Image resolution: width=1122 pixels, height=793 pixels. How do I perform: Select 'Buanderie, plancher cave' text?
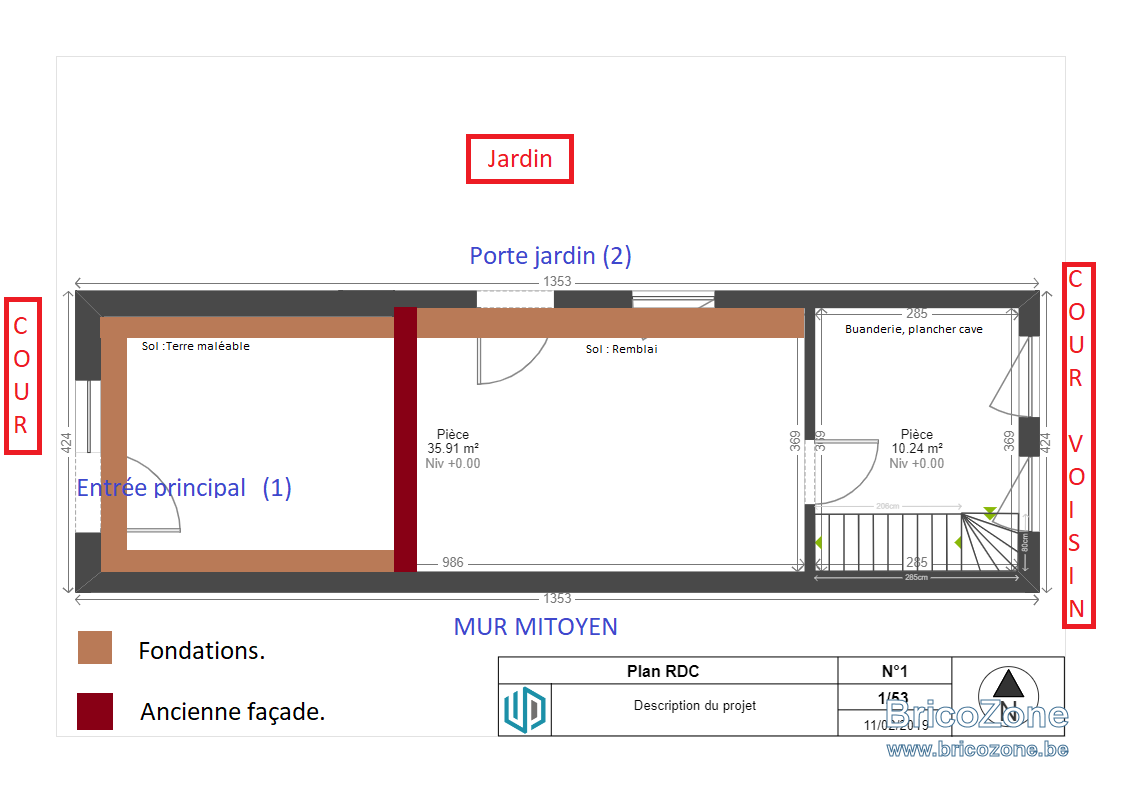914,329
